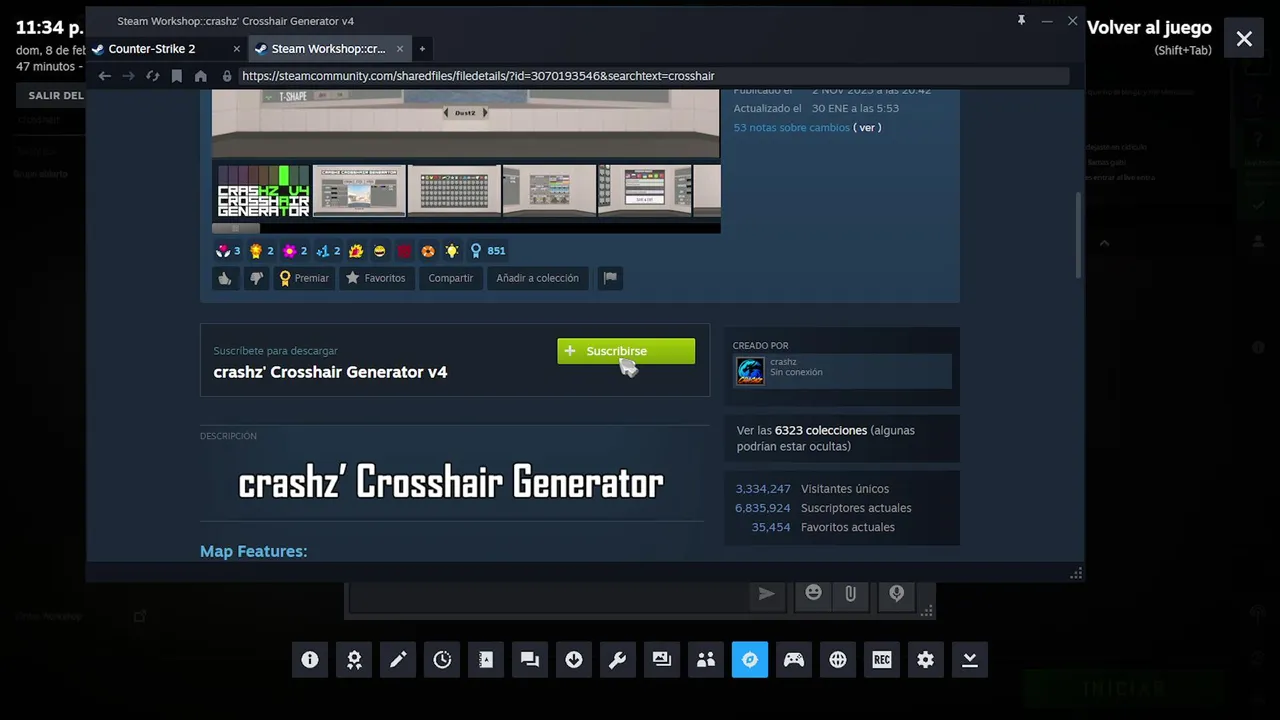Open the downloads arrow icon in overlay toolbar

574,660
